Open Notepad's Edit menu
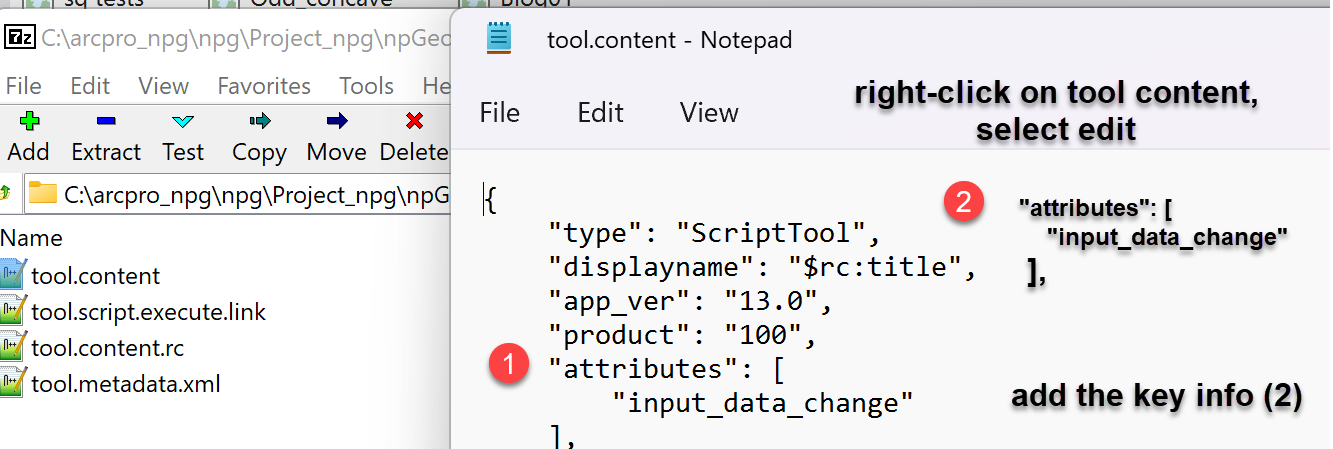The height and width of the screenshot is (449, 1333). pyautogui.click(x=600, y=112)
